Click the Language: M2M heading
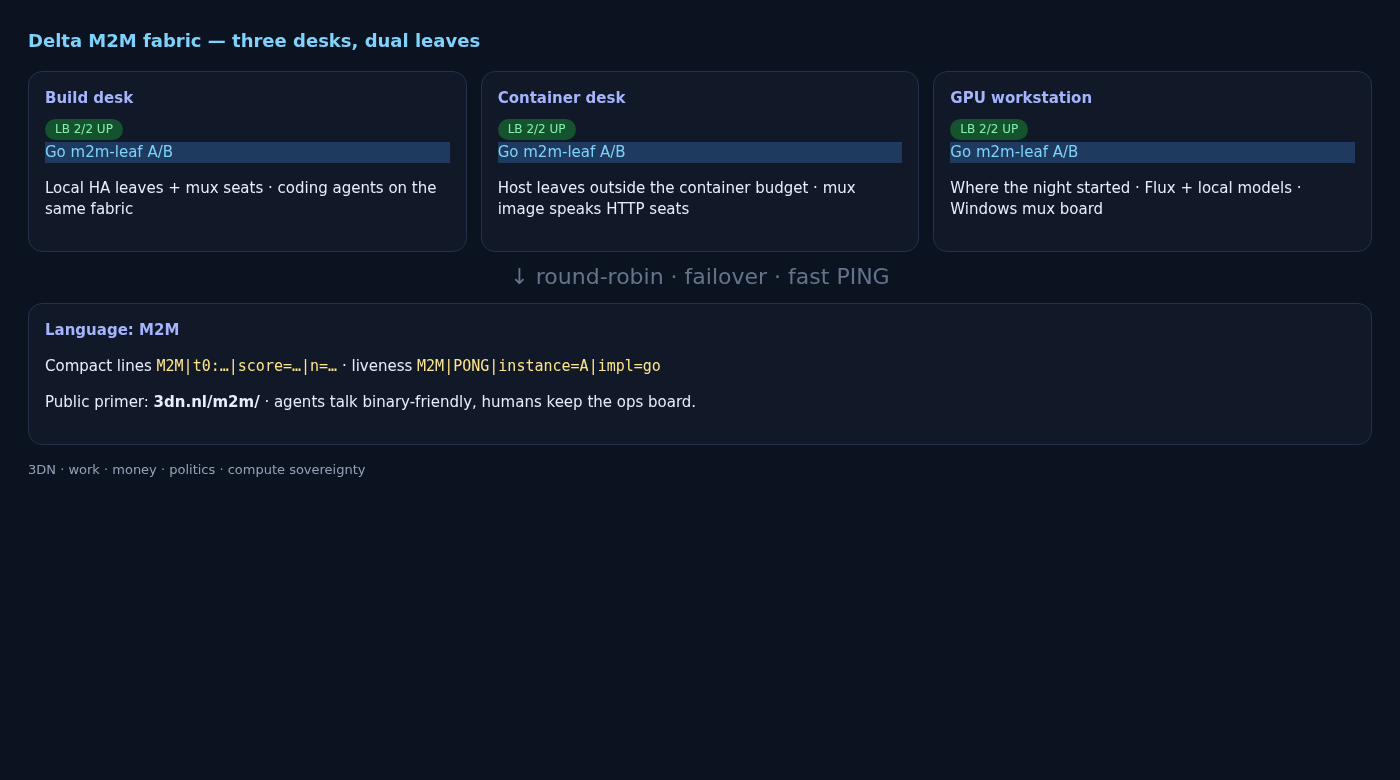Viewport: 1400px width, 780px height. click(112, 330)
